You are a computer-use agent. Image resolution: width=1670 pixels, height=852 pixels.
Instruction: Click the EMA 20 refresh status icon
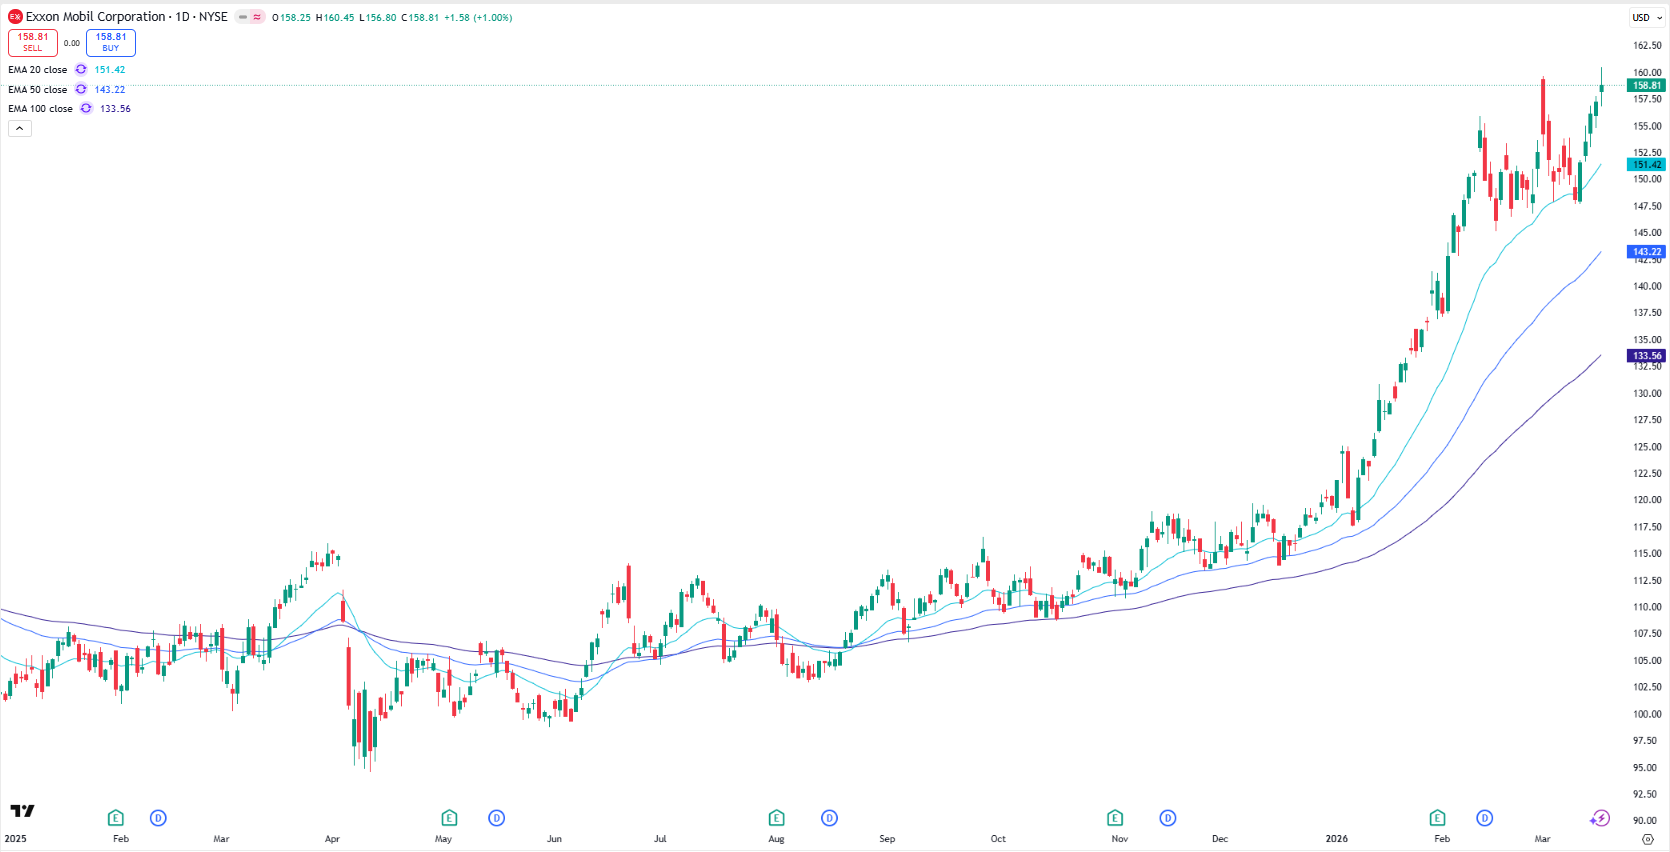point(81,70)
